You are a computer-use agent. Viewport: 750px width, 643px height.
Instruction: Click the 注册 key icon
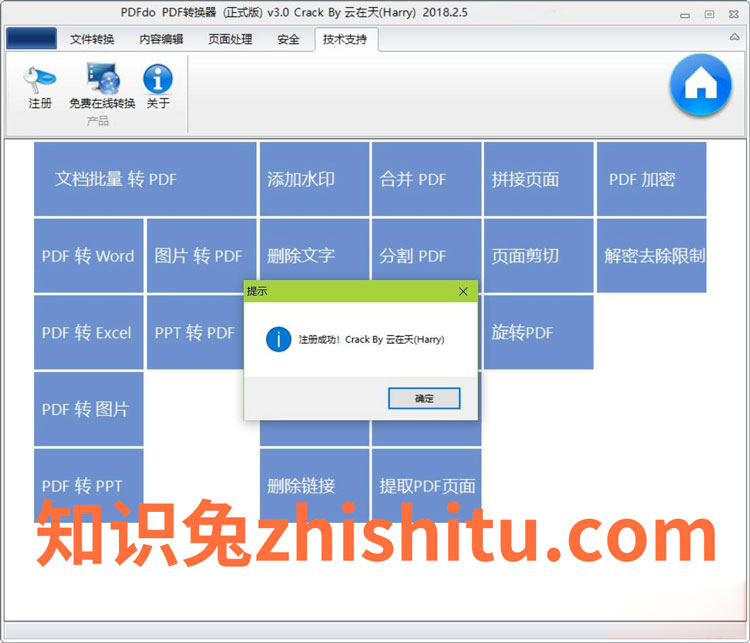(x=40, y=79)
